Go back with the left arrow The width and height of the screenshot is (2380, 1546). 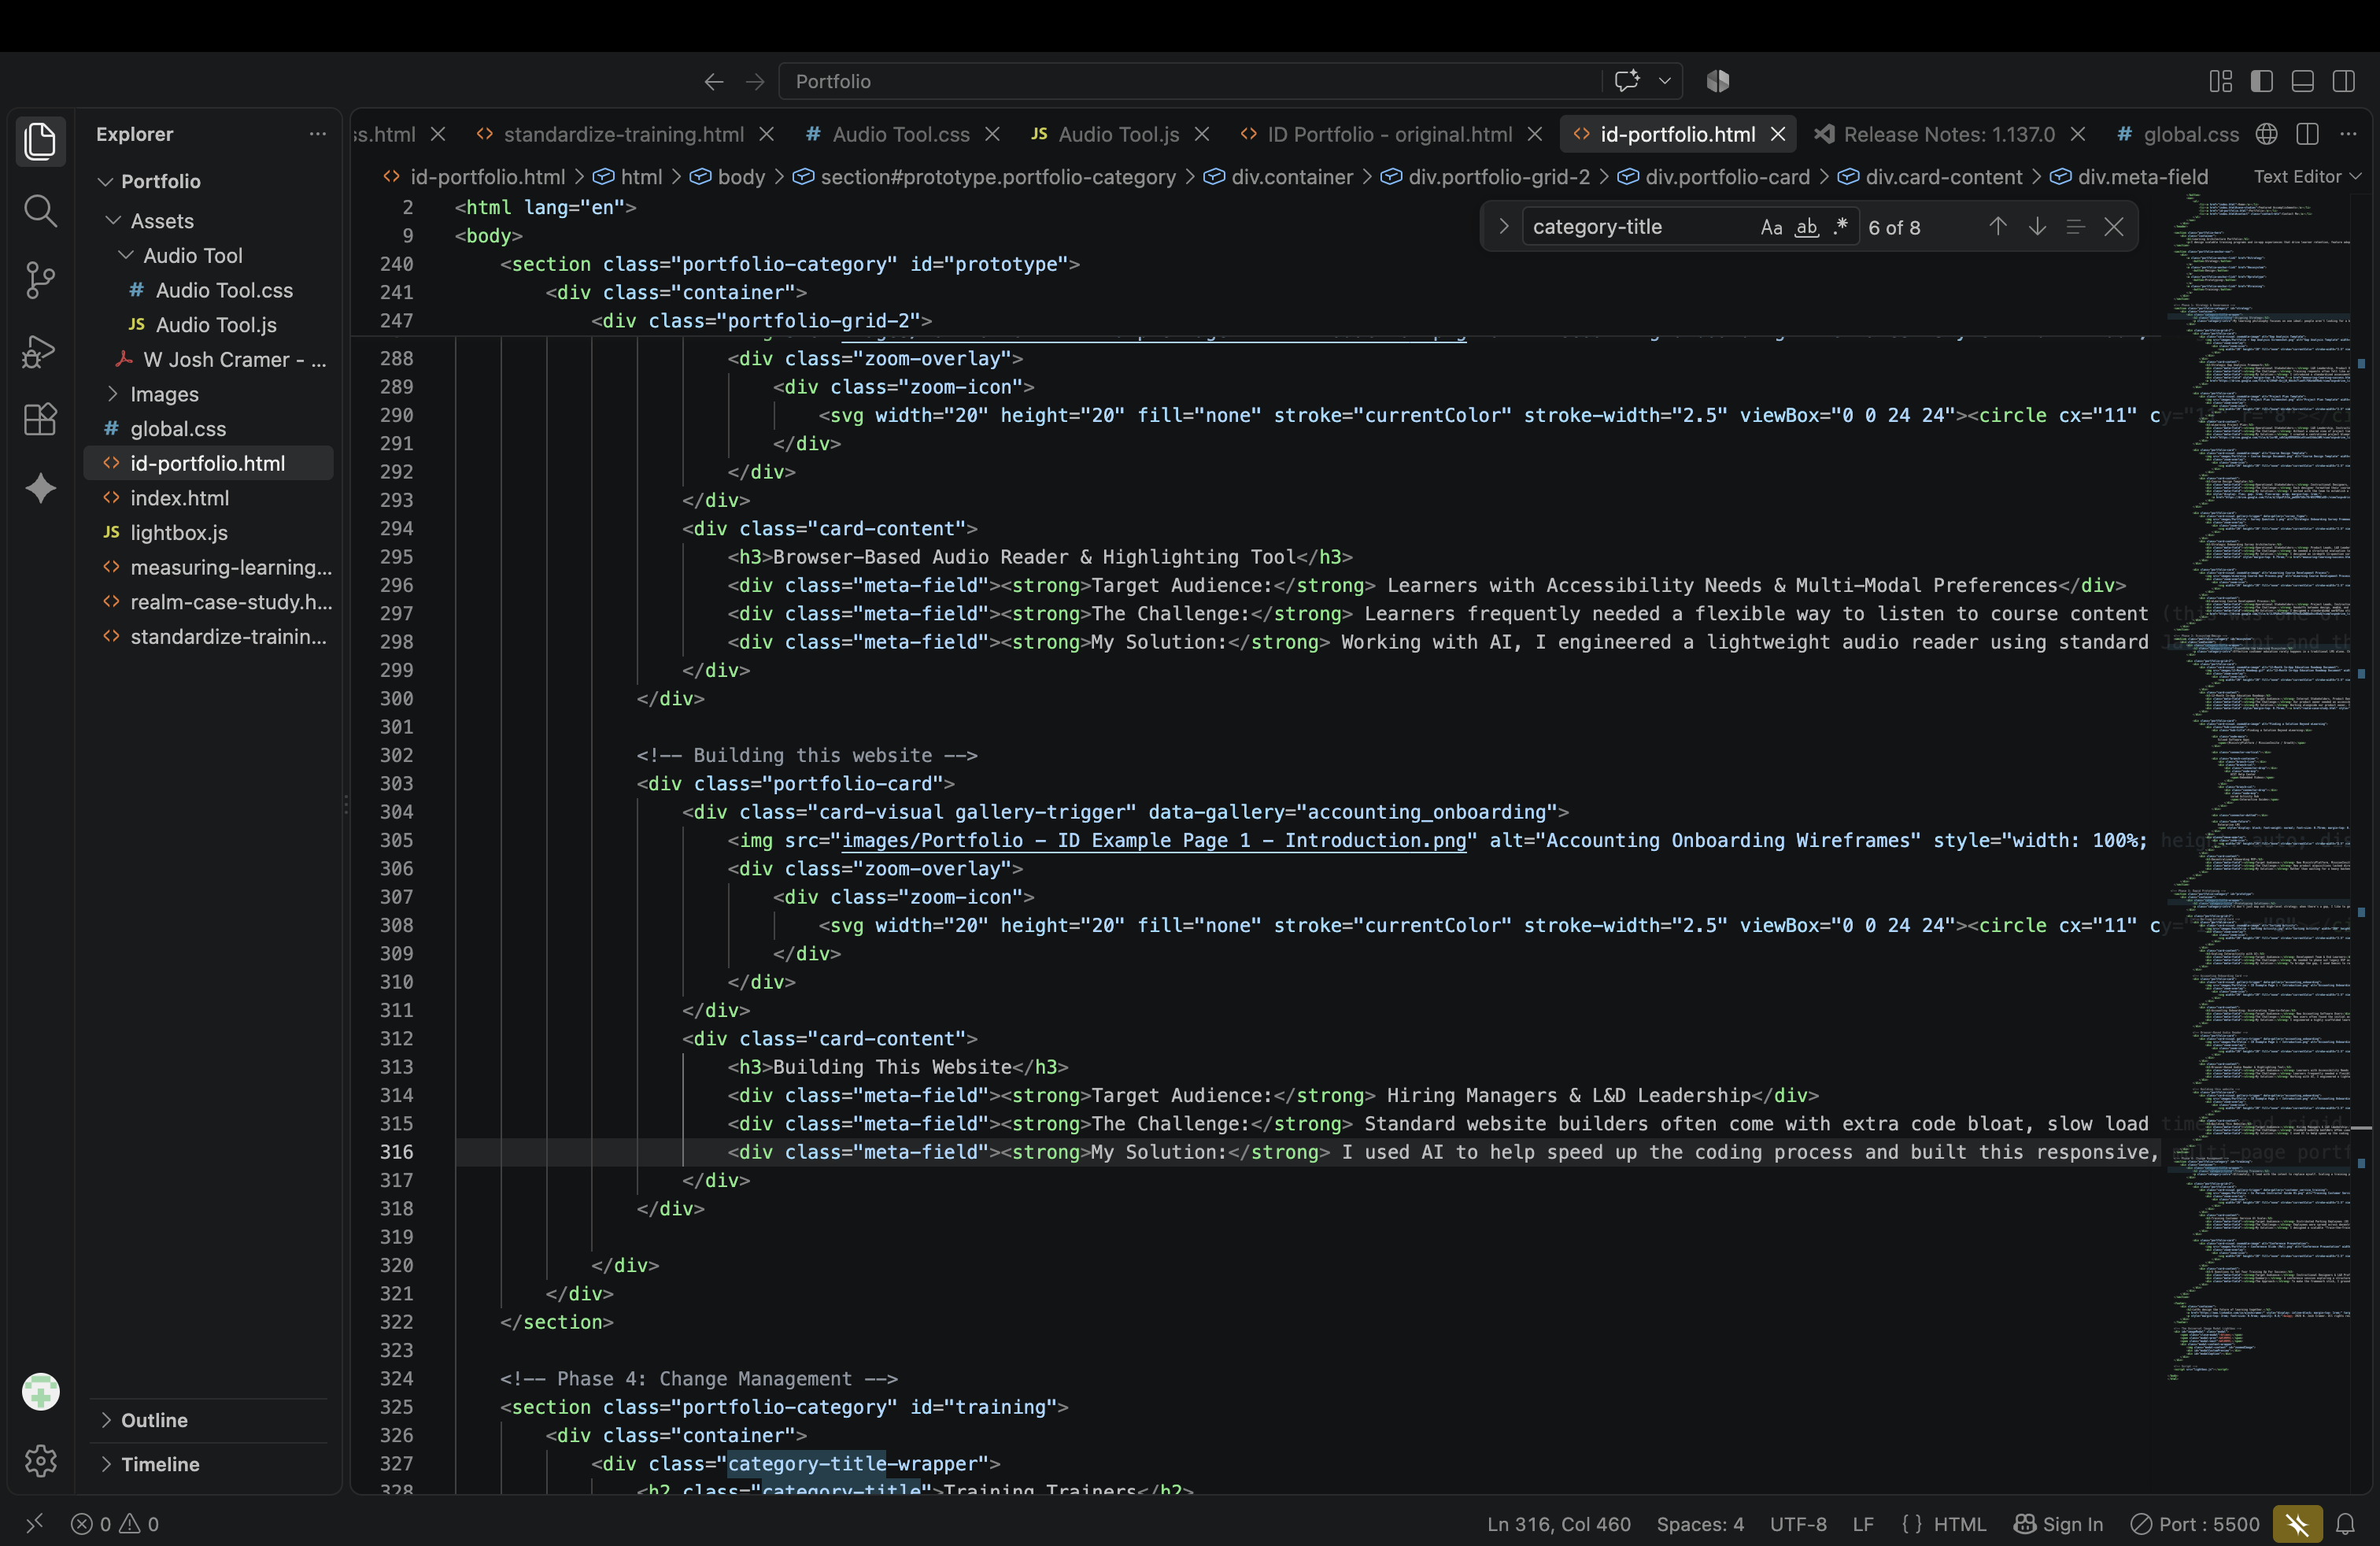(713, 81)
